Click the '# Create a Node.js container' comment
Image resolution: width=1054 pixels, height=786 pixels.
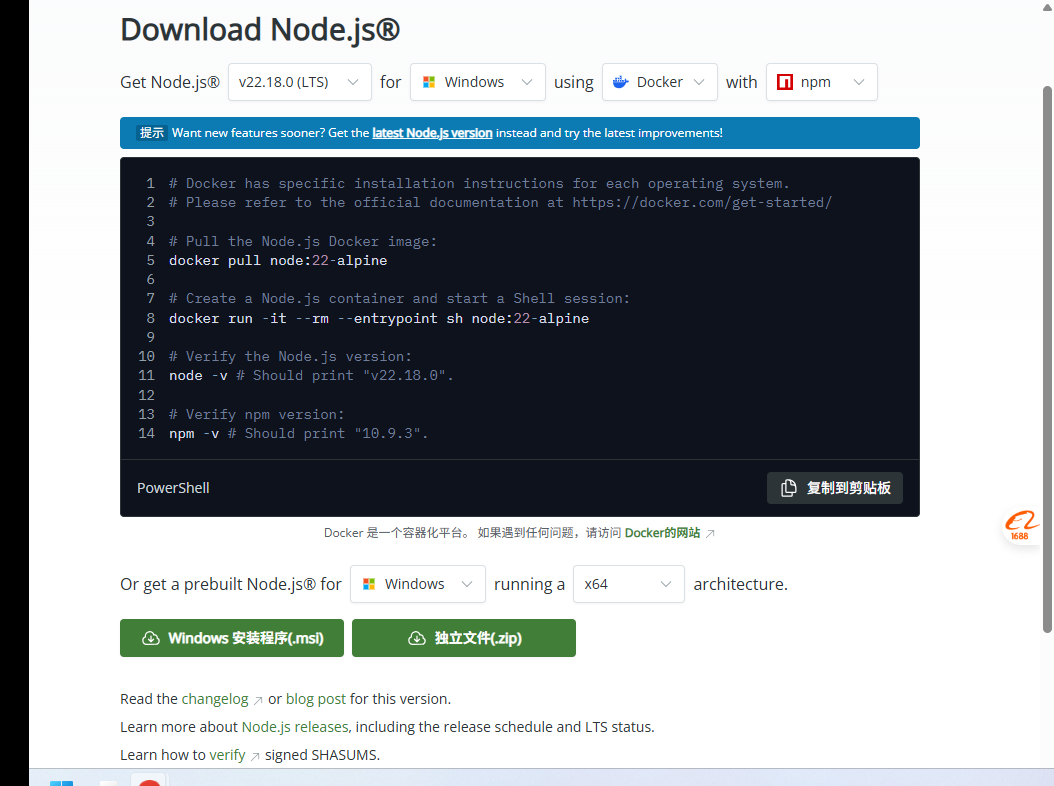point(399,299)
